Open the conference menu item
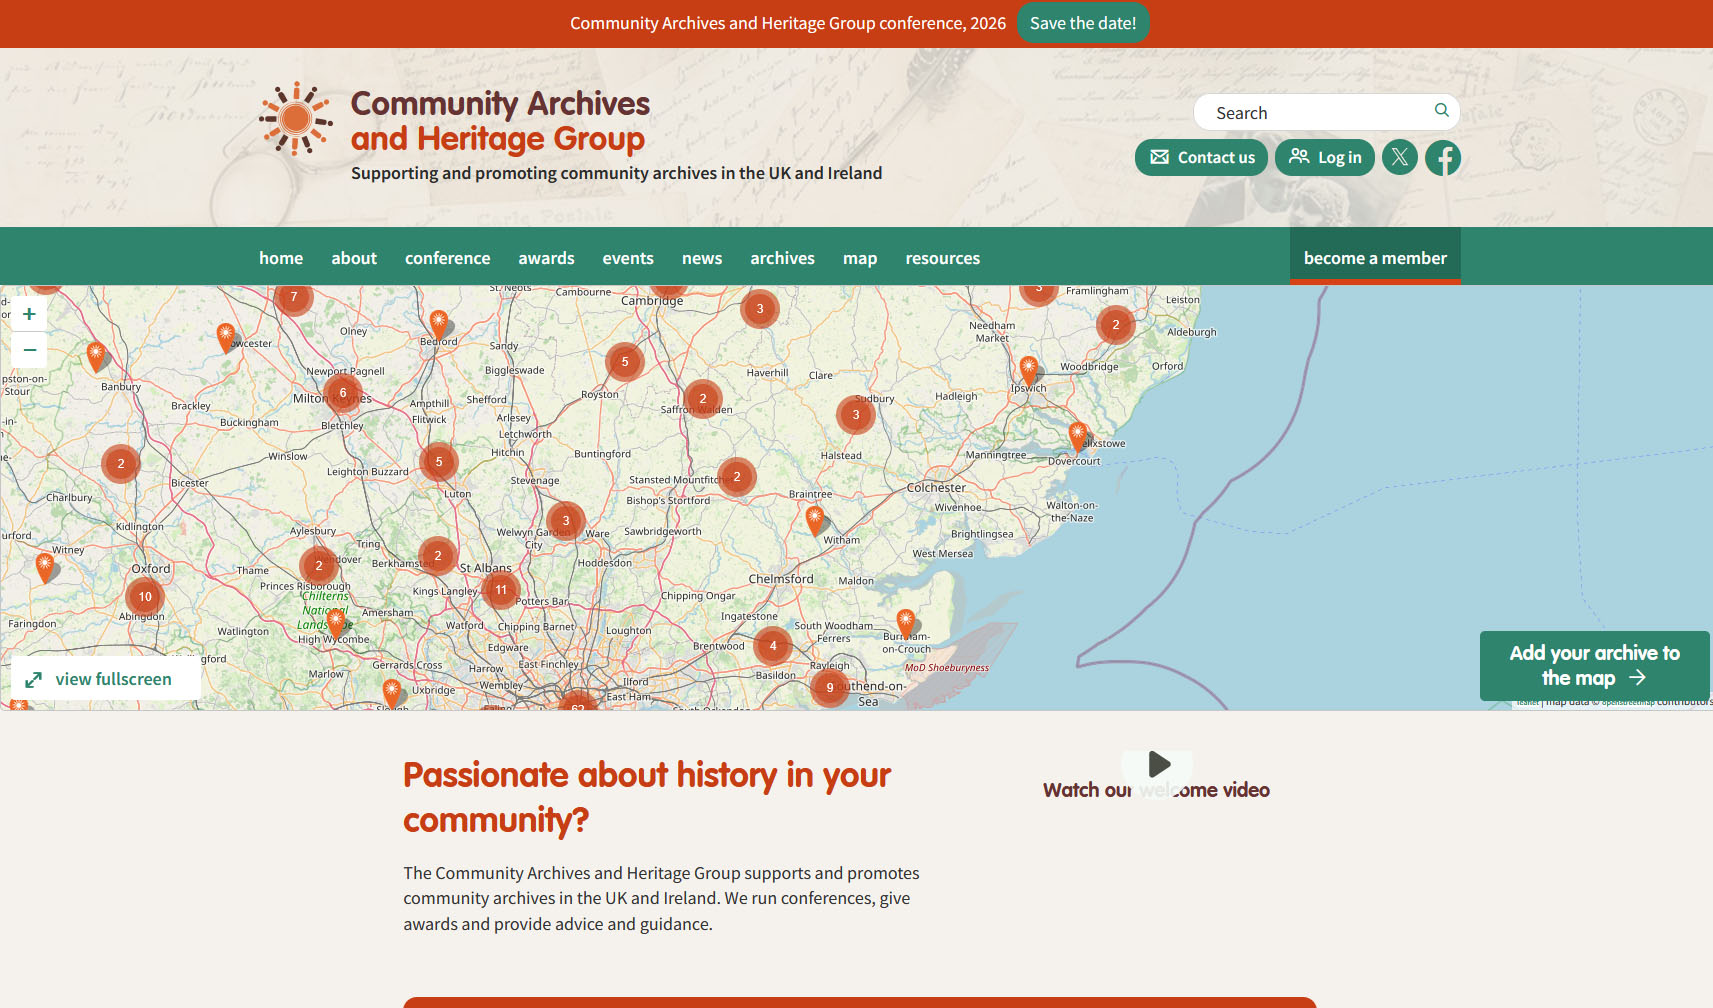The width and height of the screenshot is (1713, 1008). click(x=447, y=258)
